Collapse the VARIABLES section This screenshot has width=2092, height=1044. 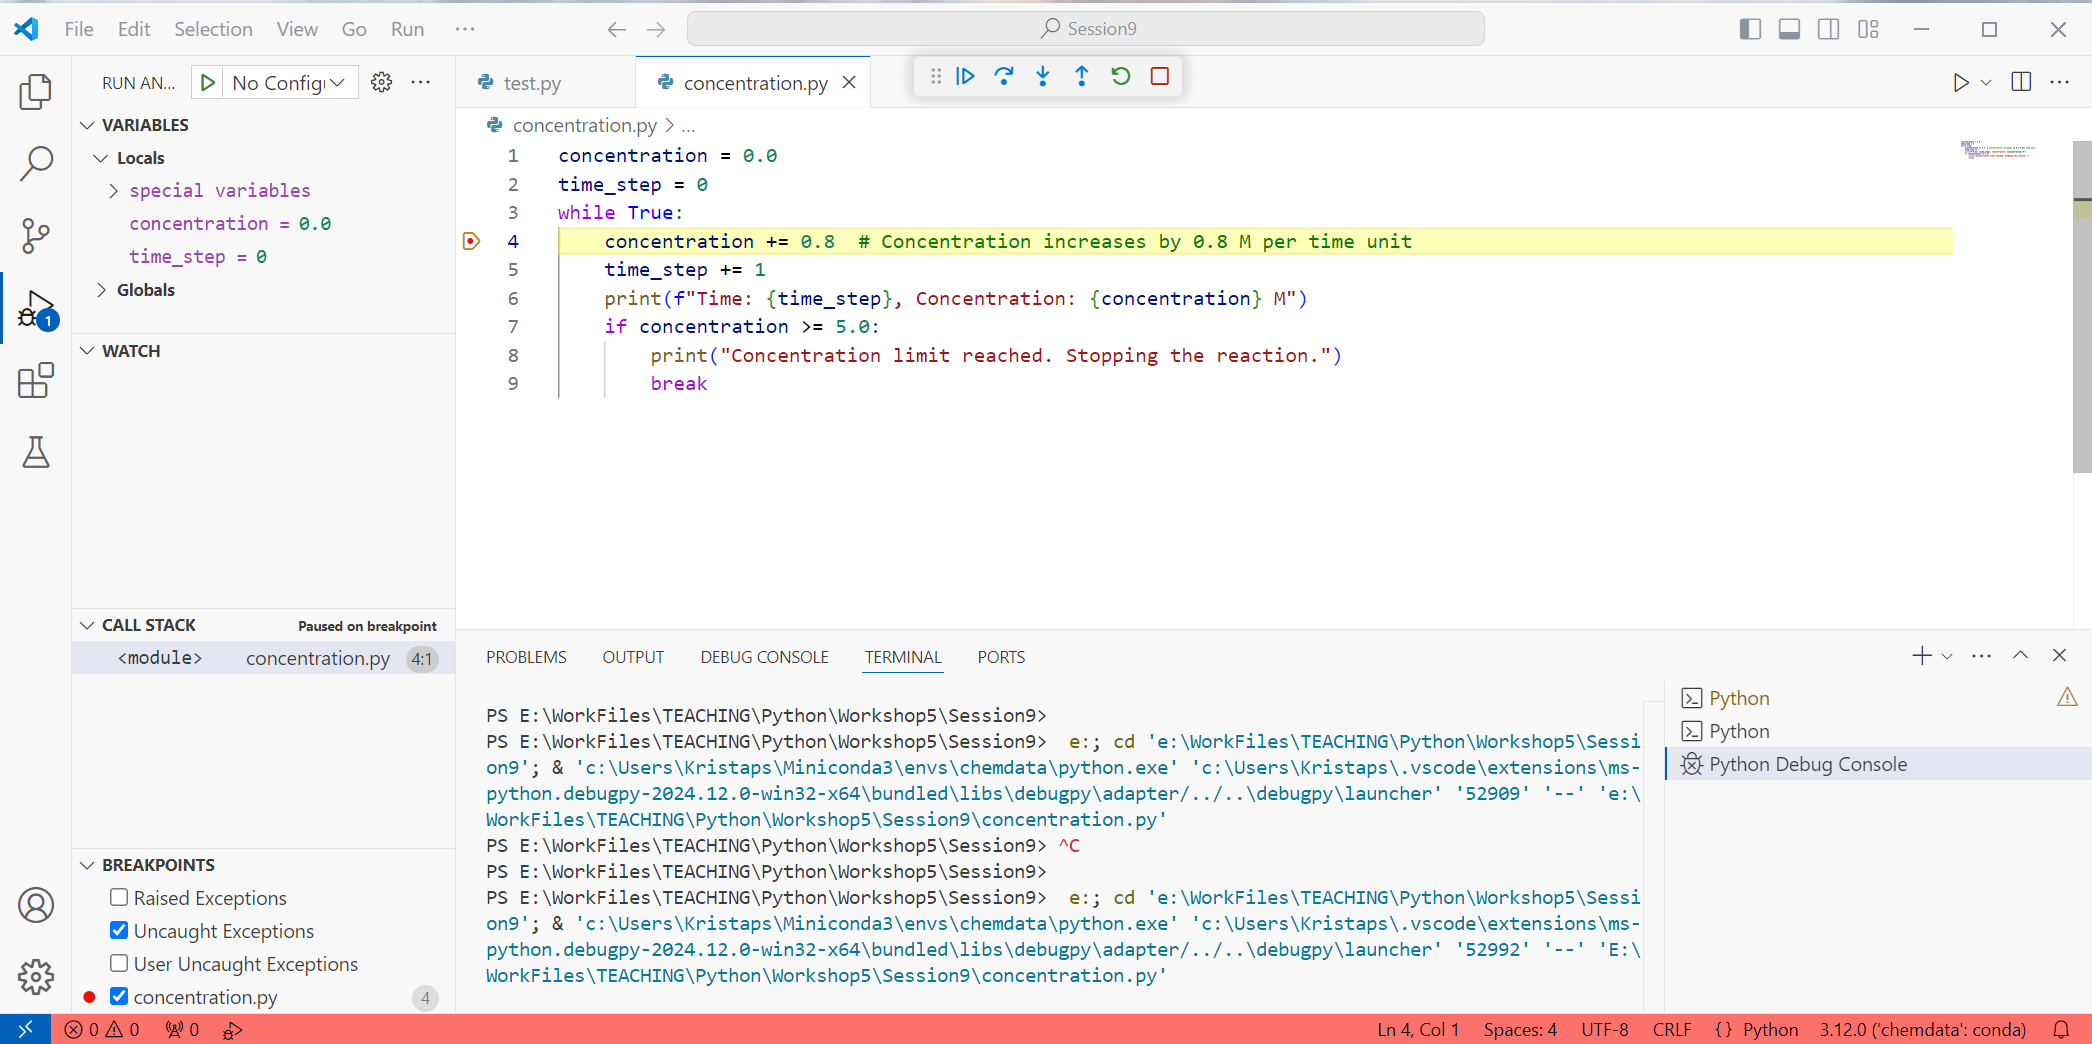point(88,125)
